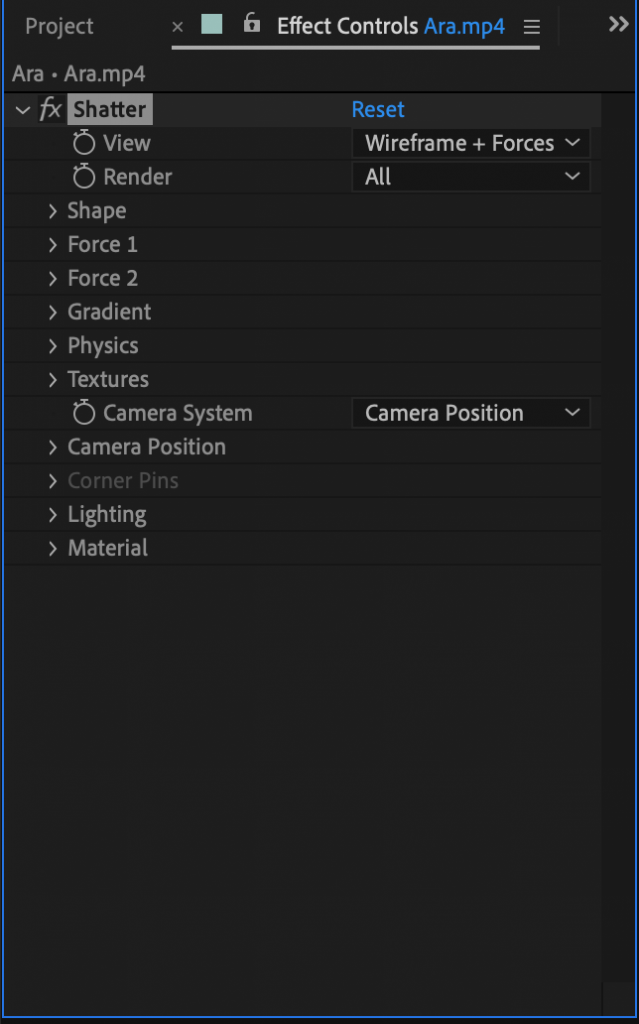The width and height of the screenshot is (639, 1024).
Task: Close the Project tab with its × icon
Action: 177,27
